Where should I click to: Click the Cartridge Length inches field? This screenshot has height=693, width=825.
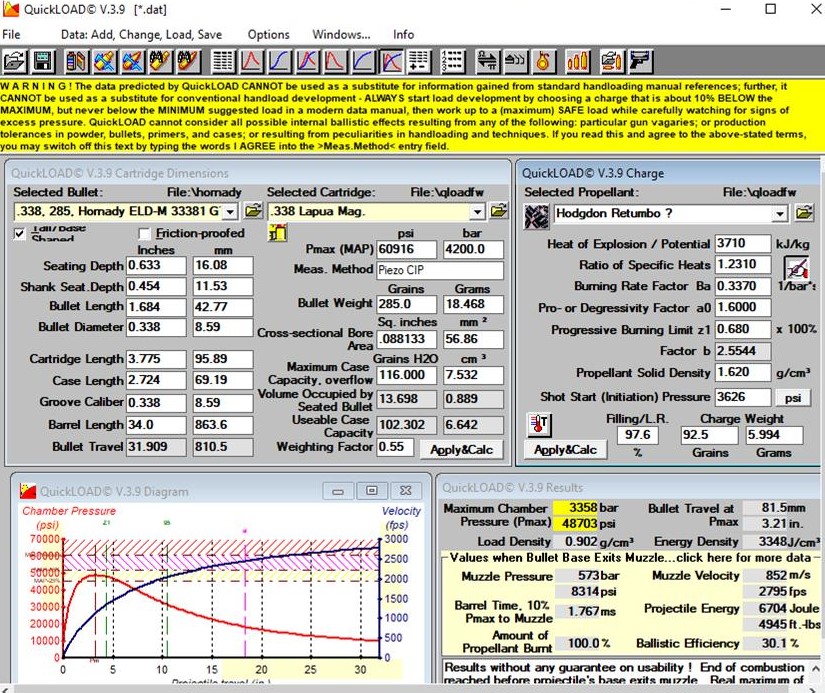click(x=156, y=359)
